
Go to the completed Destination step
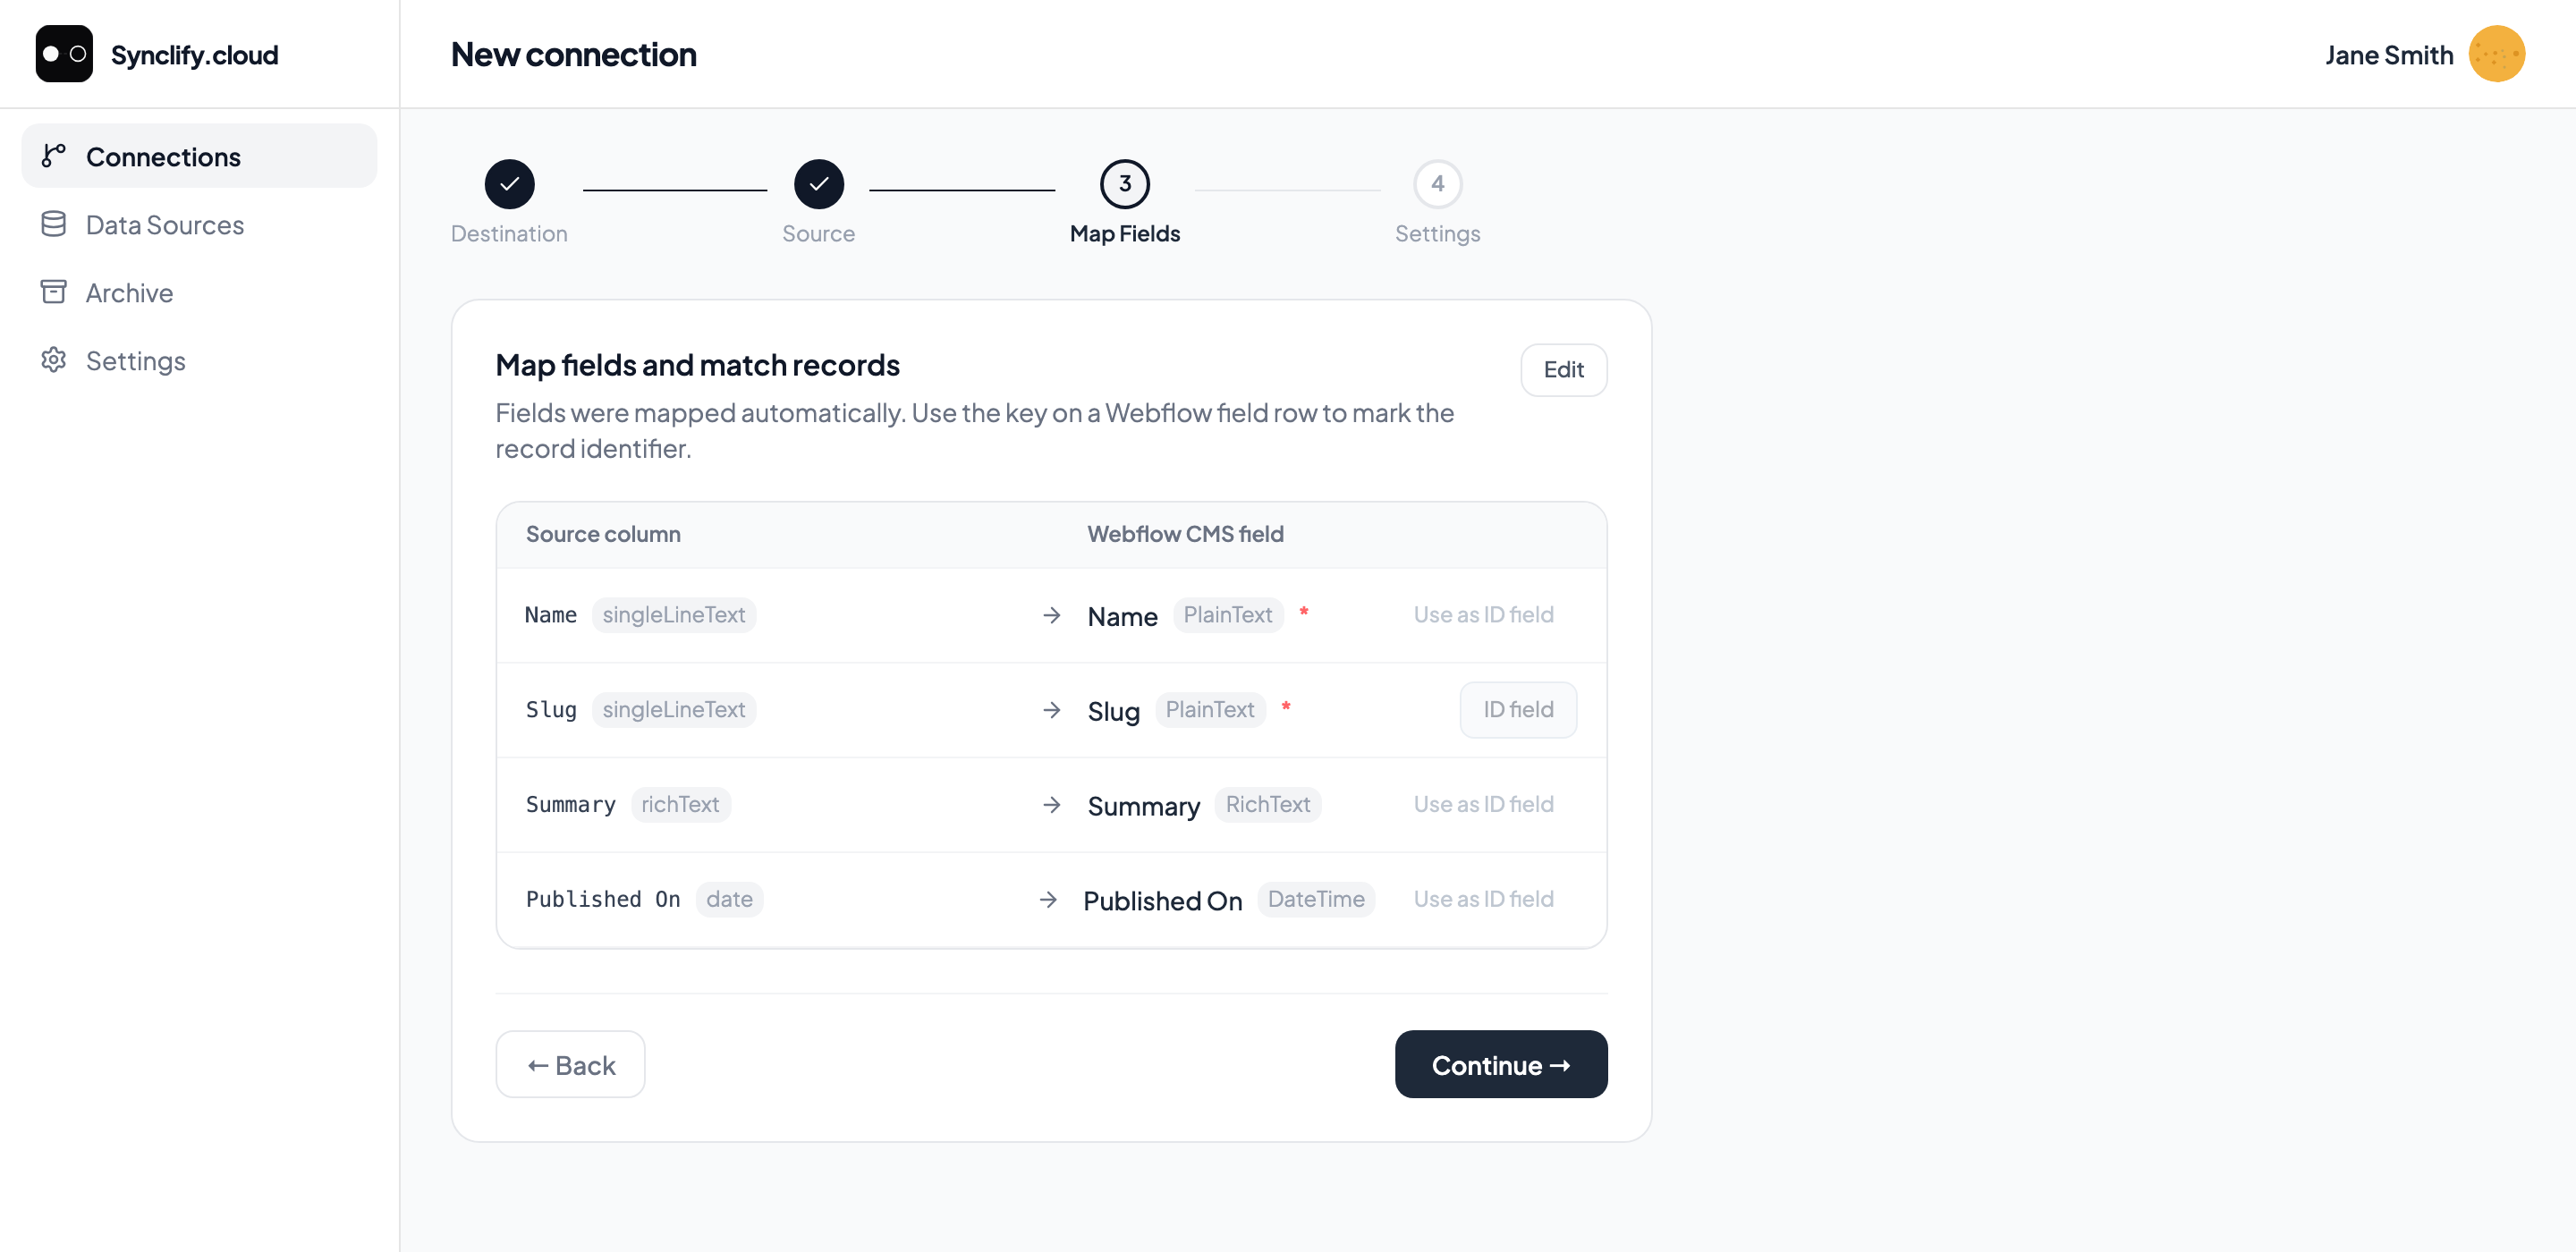tap(509, 184)
